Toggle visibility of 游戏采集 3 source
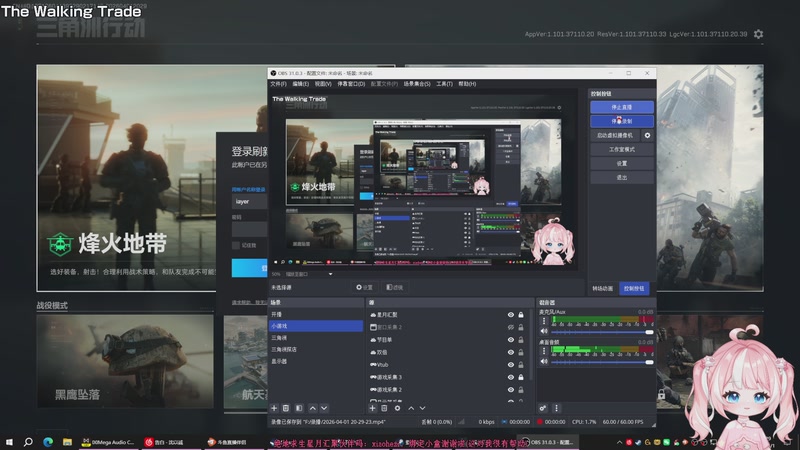 coord(511,377)
